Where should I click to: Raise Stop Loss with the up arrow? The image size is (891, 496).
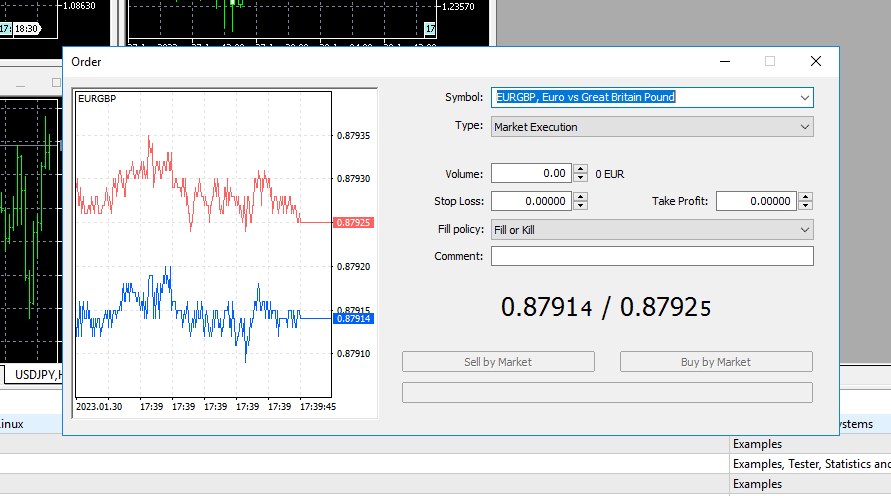pos(581,197)
